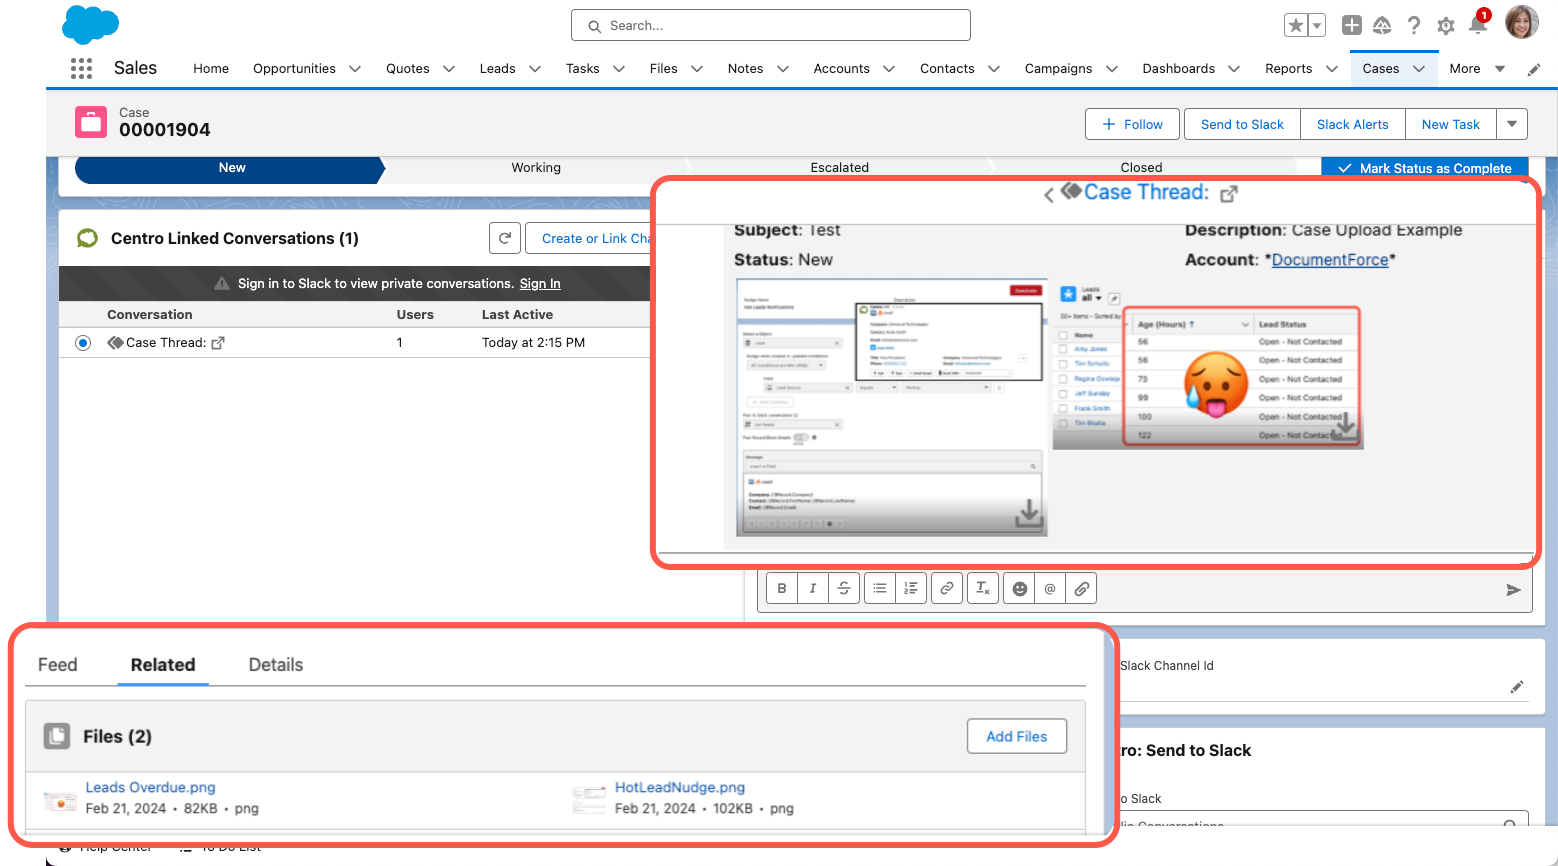
Task: Select the Working status stage
Action: 536,168
